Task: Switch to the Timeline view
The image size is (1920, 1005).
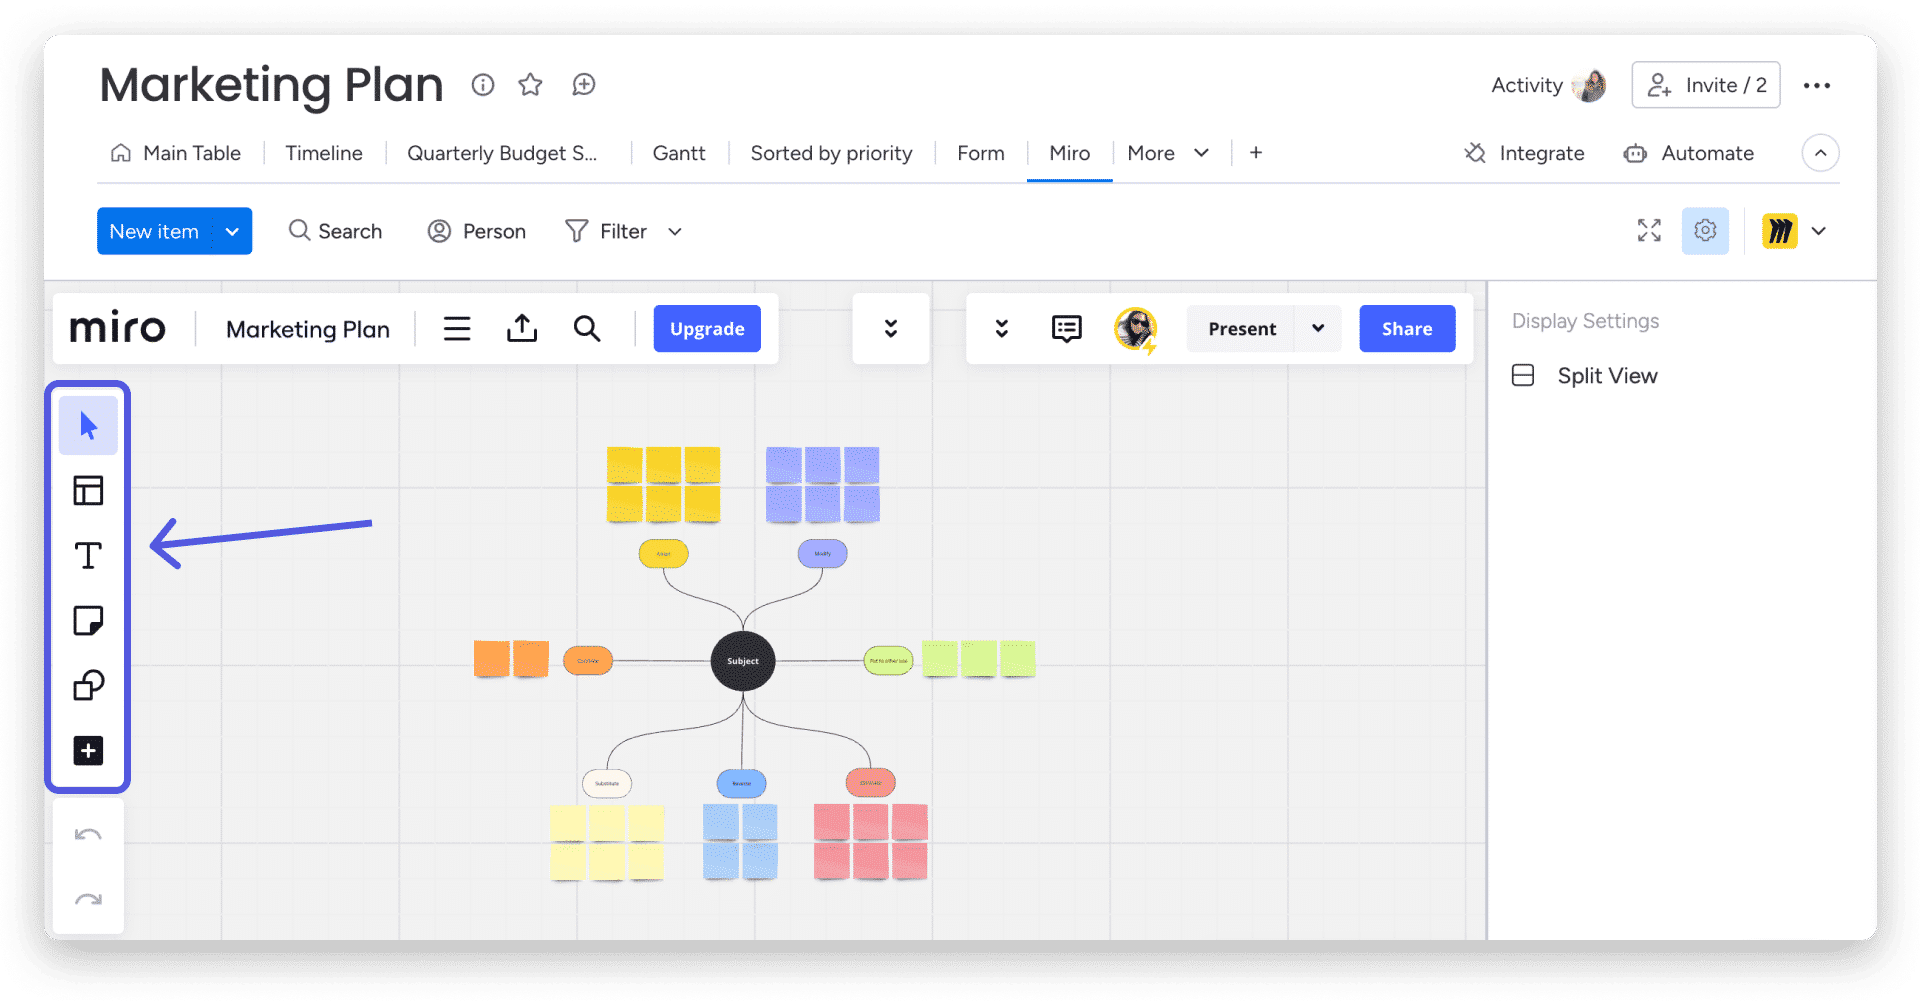Action: pos(324,153)
